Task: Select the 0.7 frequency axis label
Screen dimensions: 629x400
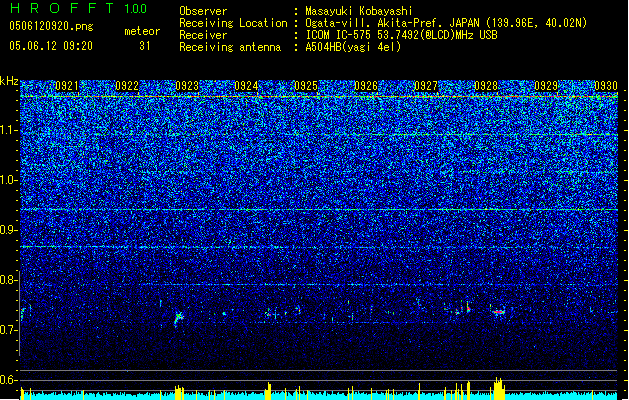Action: coord(9,330)
